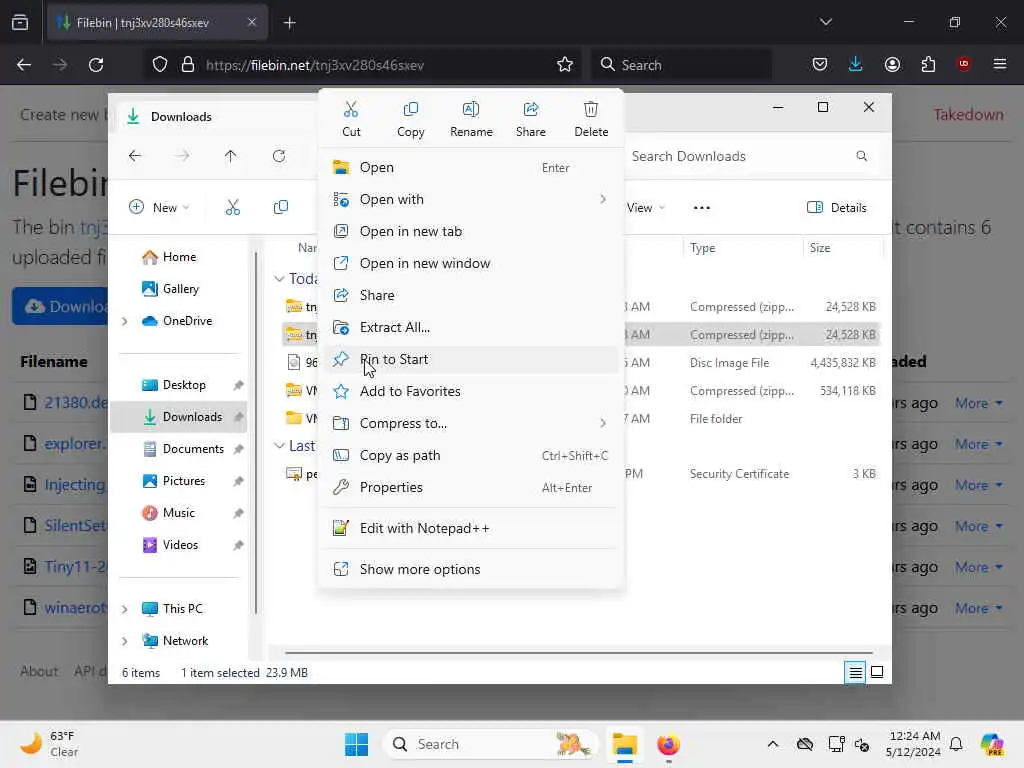Open Firefox Downloads panel arrow
This screenshot has width=1024, height=768.
[x=856, y=64]
